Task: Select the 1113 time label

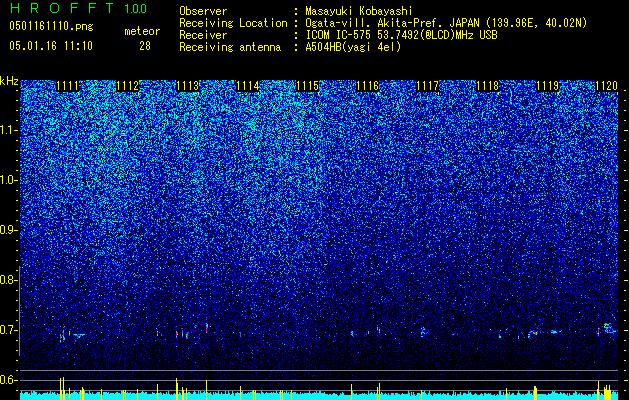Action: pyautogui.click(x=188, y=86)
